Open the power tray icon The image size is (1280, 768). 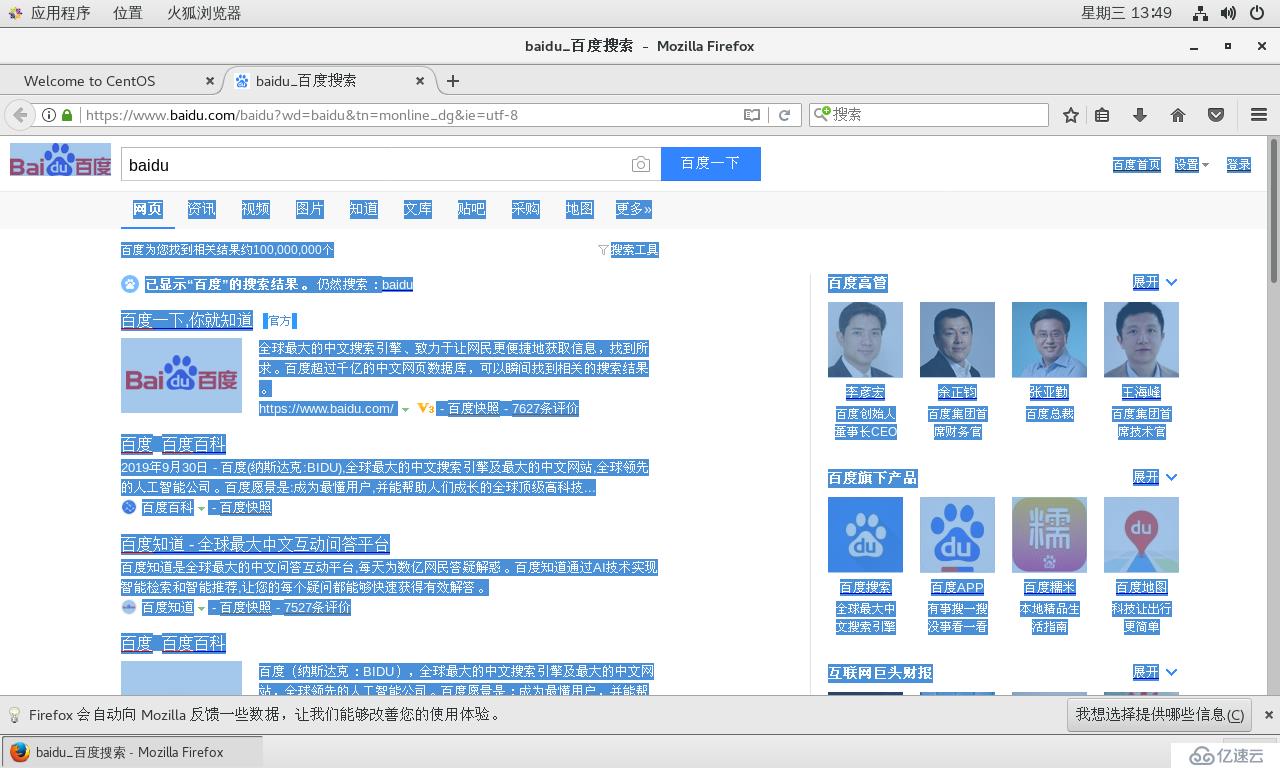point(1258,13)
